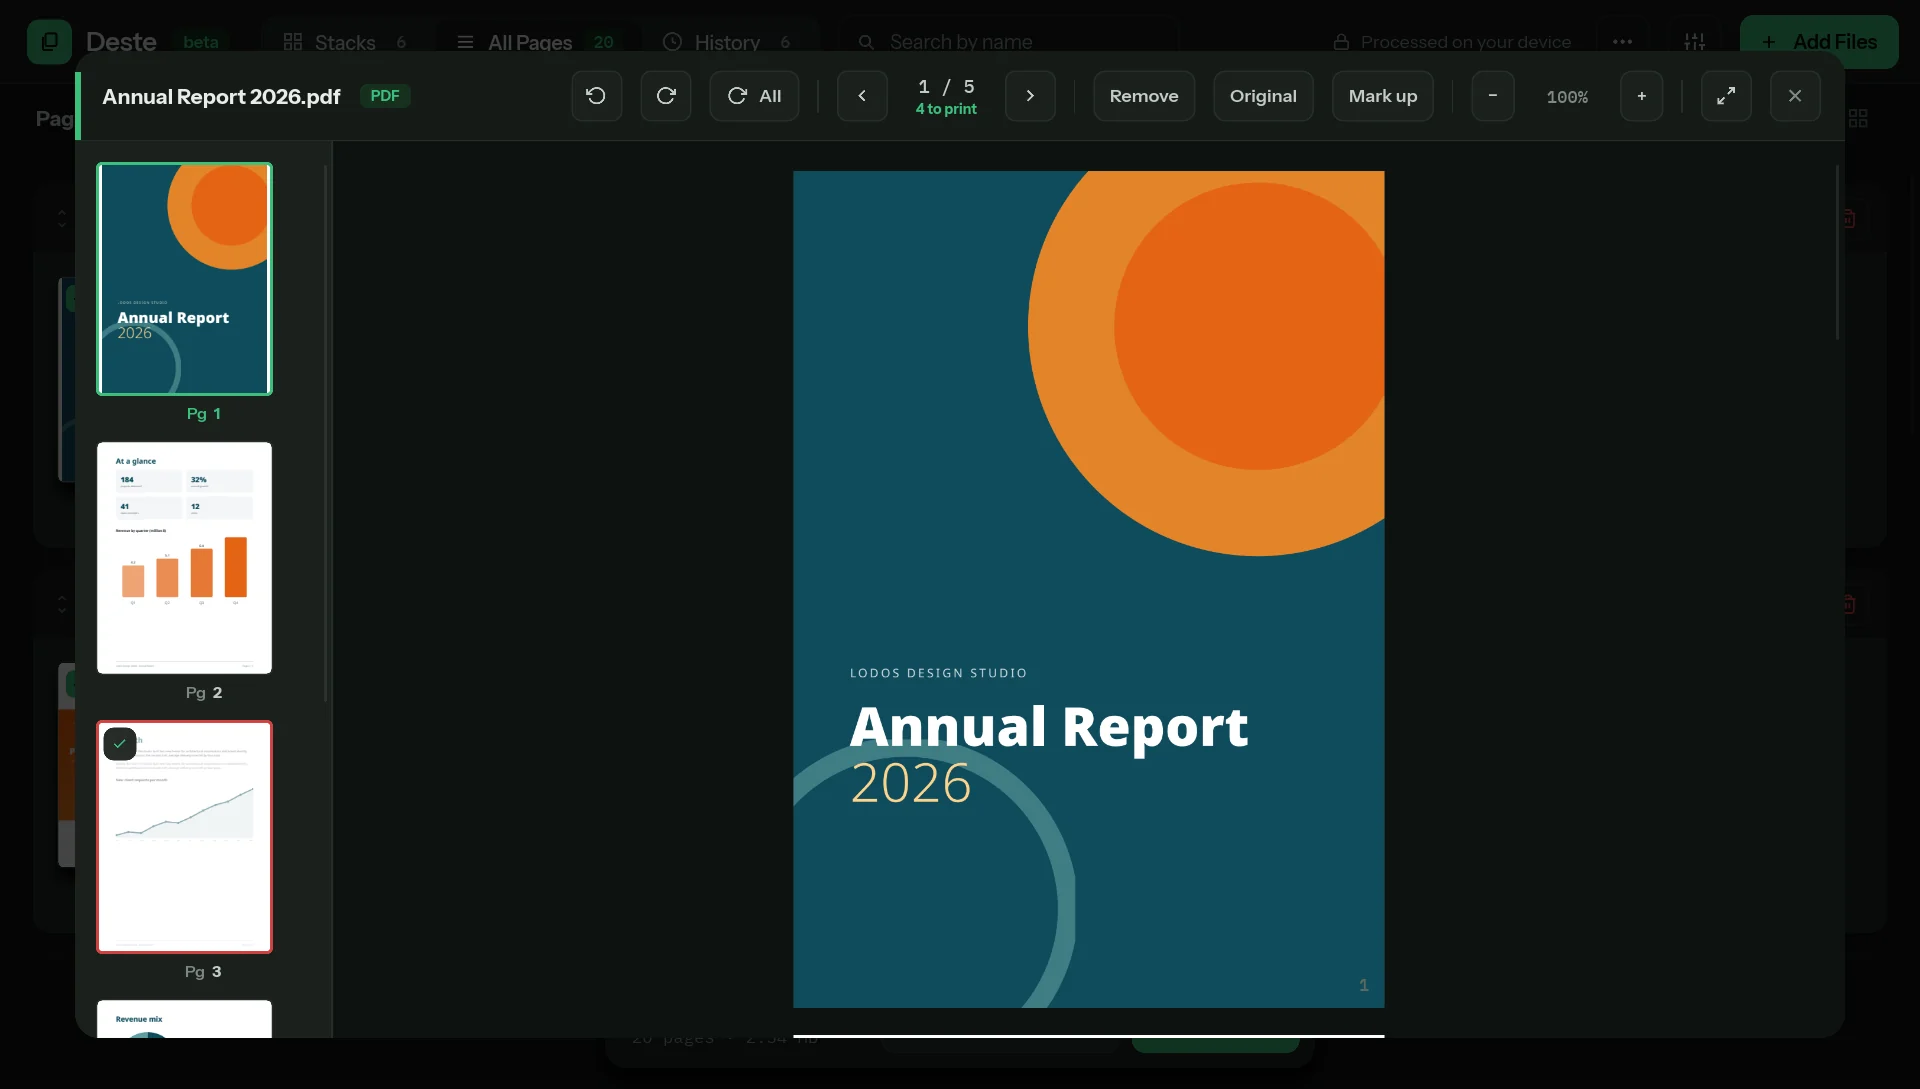Open the three-dots more menu
Image resolution: width=1920 pixels, height=1089 pixels.
click(x=1622, y=42)
